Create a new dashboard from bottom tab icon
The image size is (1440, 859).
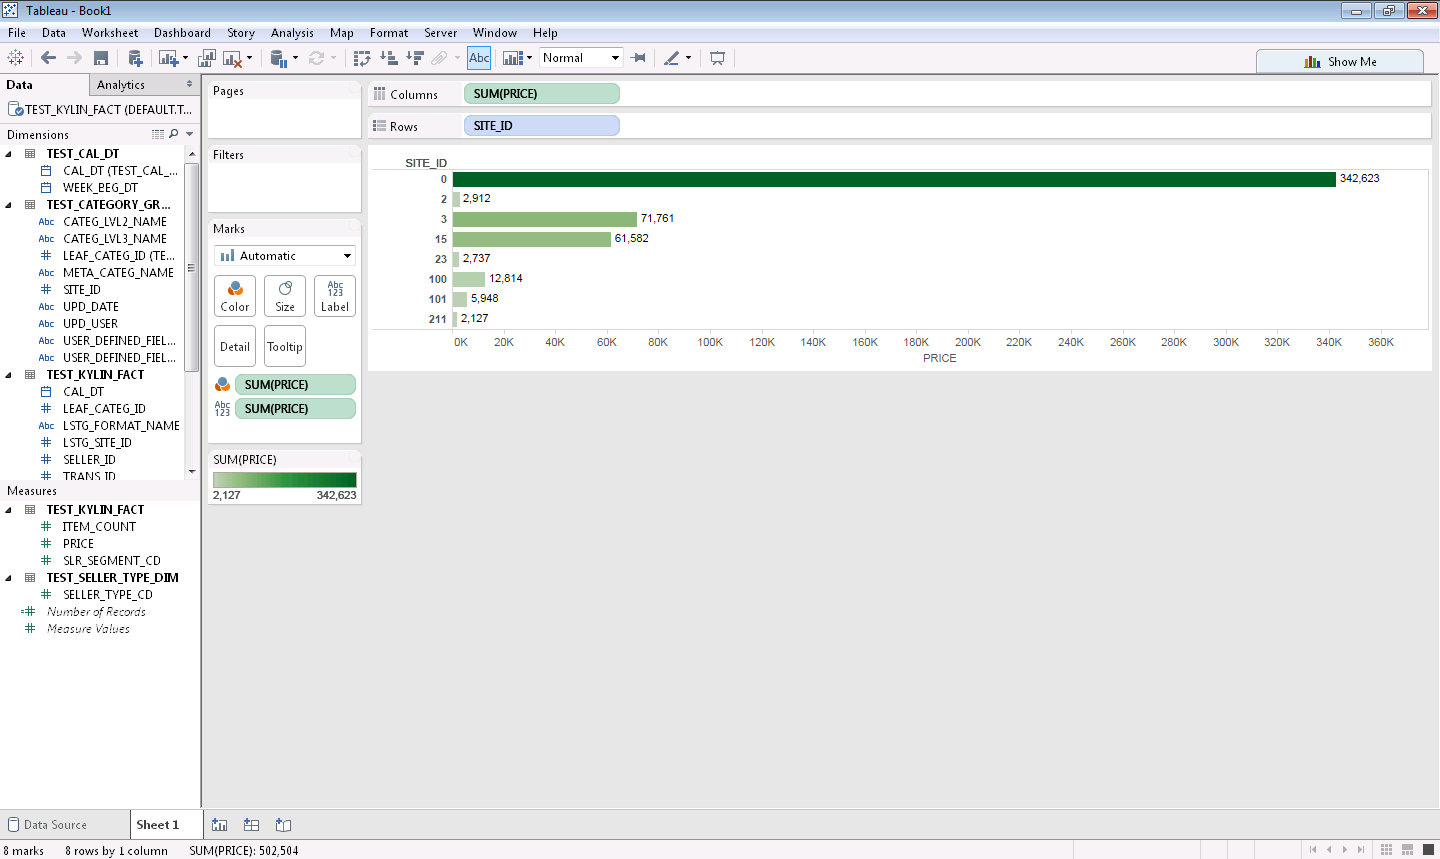(252, 825)
